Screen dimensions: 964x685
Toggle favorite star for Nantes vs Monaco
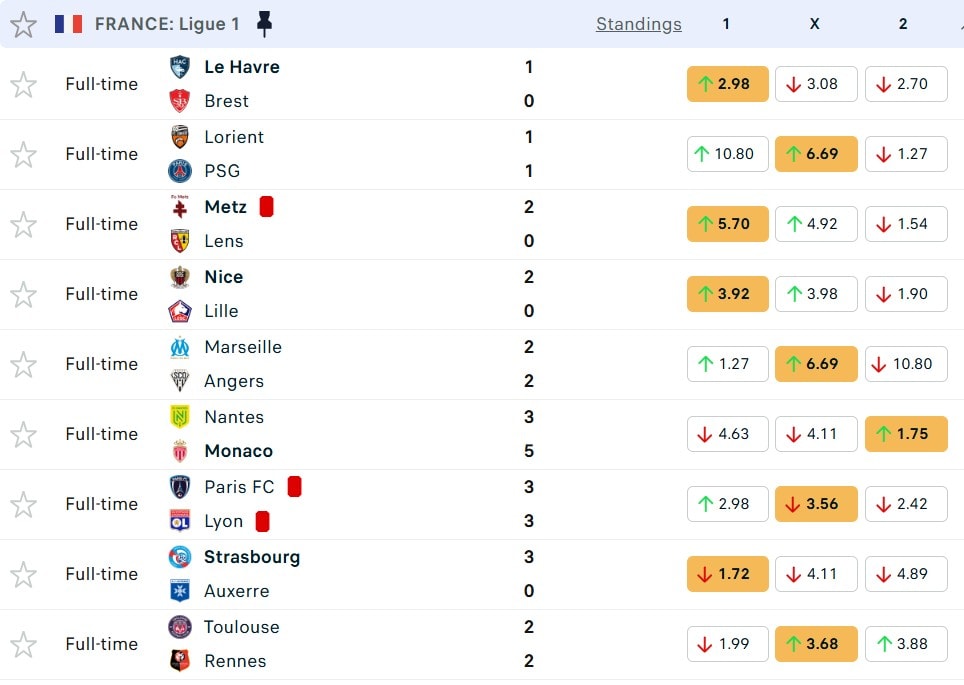coord(23,435)
